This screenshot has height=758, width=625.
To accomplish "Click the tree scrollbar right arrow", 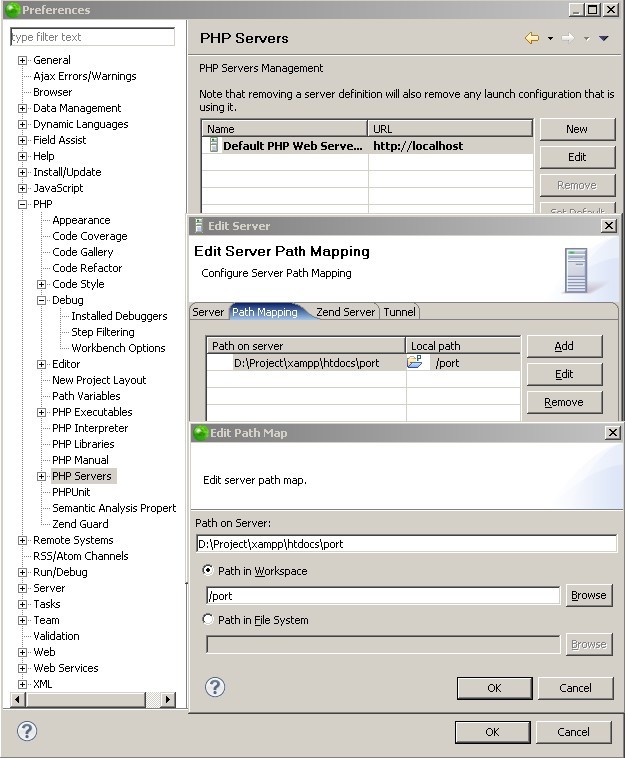I will (167, 699).
